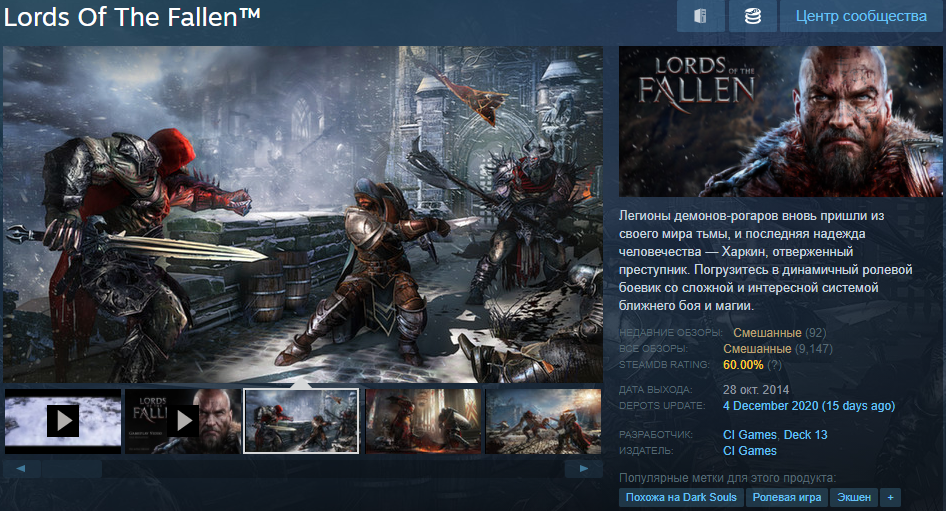The width and height of the screenshot is (946, 511).
Task: Click the release date 28 окт. 2014
Action: point(756,390)
